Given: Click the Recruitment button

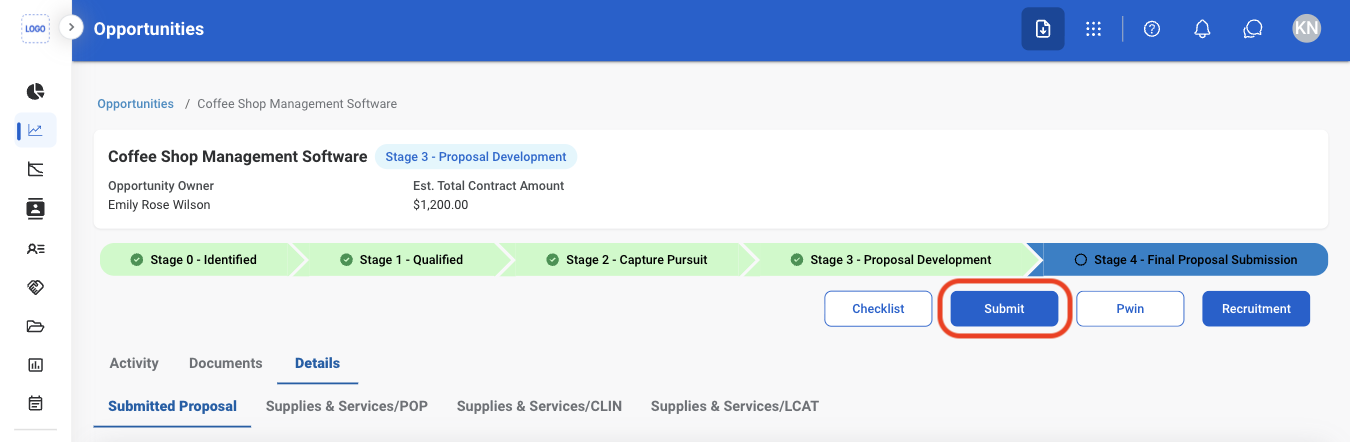Looking at the screenshot, I should coord(1256,309).
